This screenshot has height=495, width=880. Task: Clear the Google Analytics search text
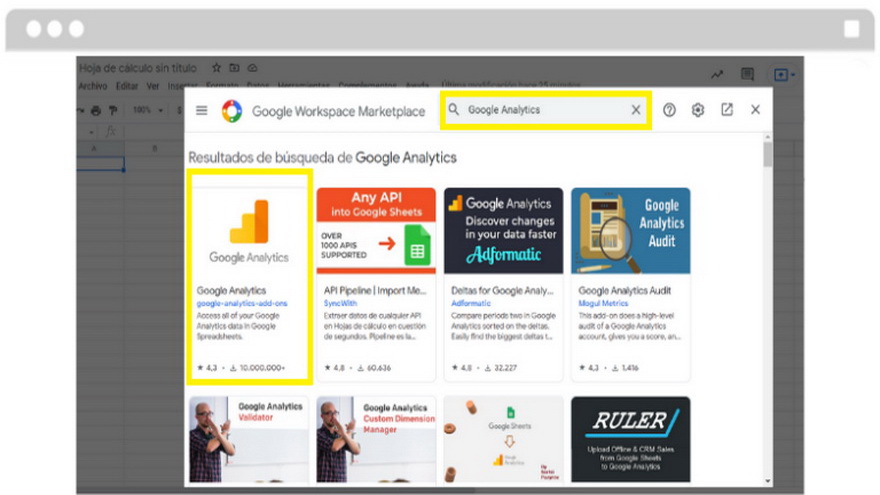pyautogui.click(x=635, y=109)
